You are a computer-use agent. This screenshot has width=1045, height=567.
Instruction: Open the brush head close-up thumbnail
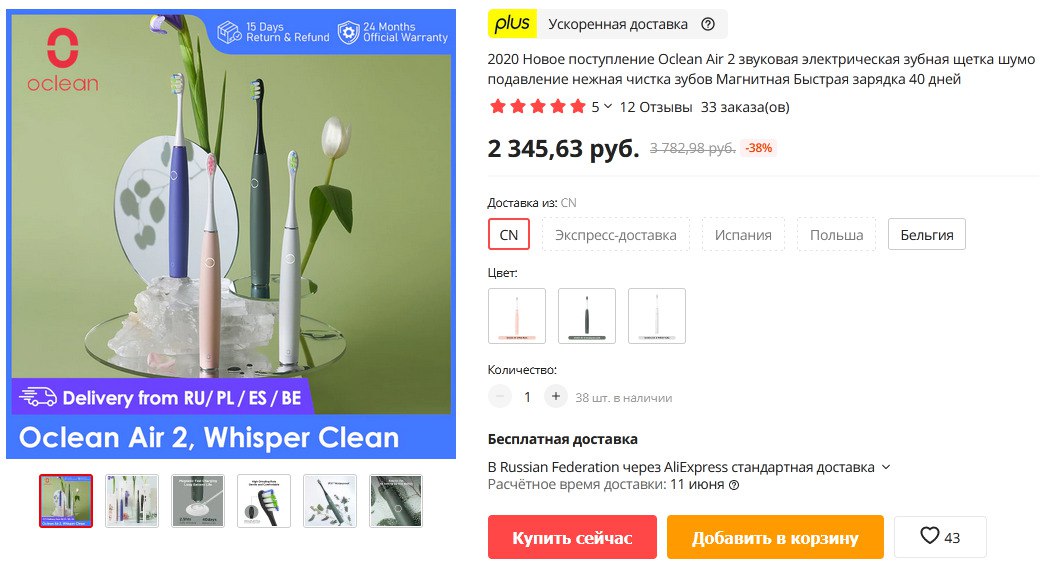coord(264,501)
